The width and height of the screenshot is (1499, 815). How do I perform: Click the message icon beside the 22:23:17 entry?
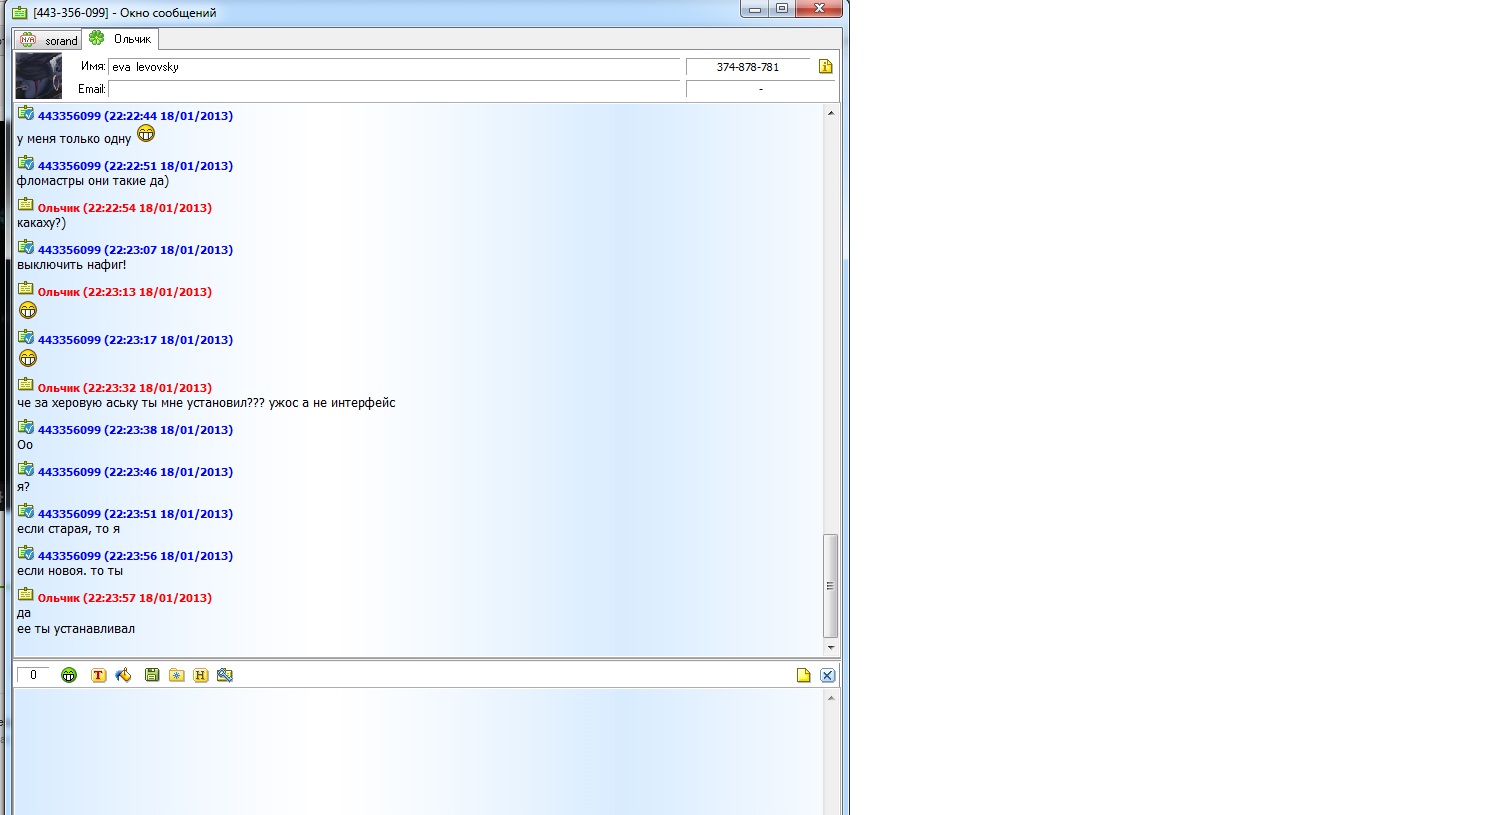[x=26, y=337]
